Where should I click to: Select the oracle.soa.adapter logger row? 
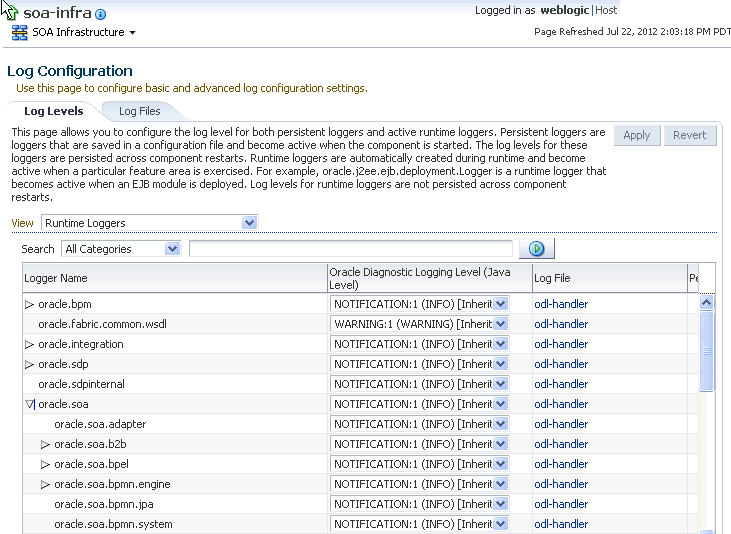[x=360, y=424]
